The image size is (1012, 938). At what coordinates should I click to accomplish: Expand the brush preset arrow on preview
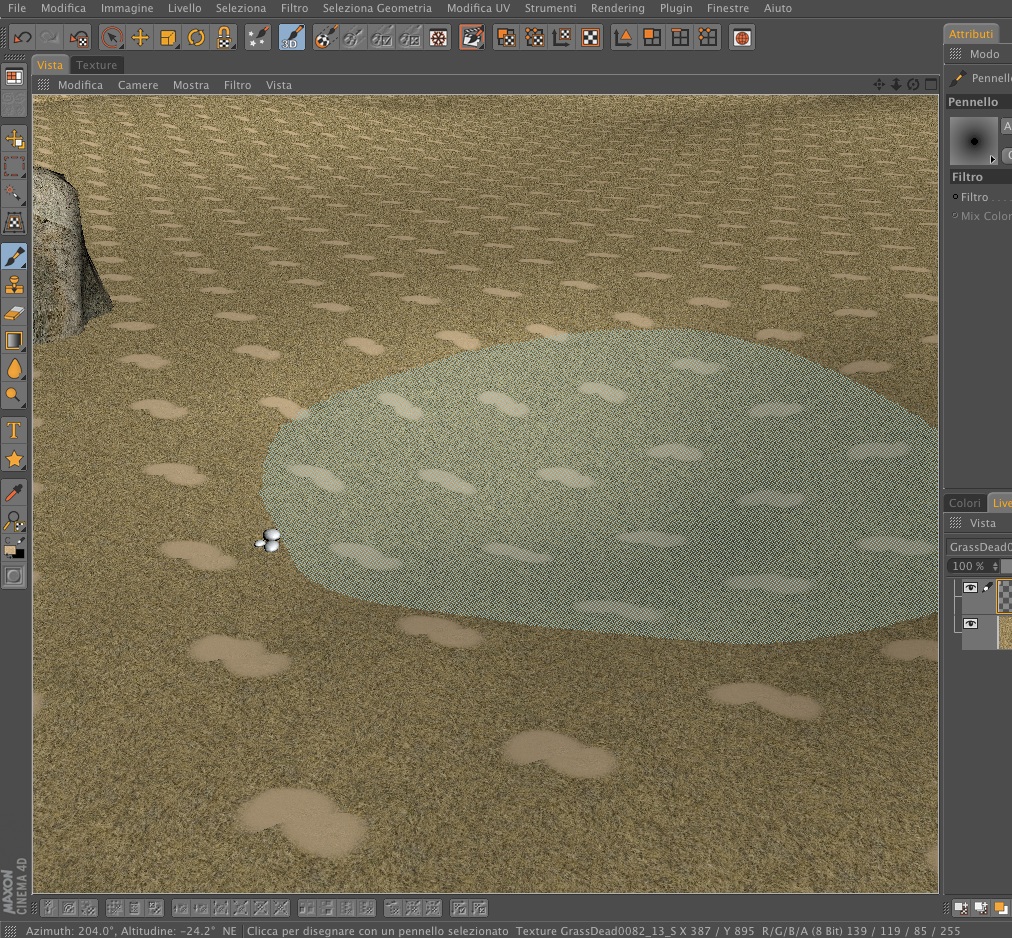(x=993, y=159)
